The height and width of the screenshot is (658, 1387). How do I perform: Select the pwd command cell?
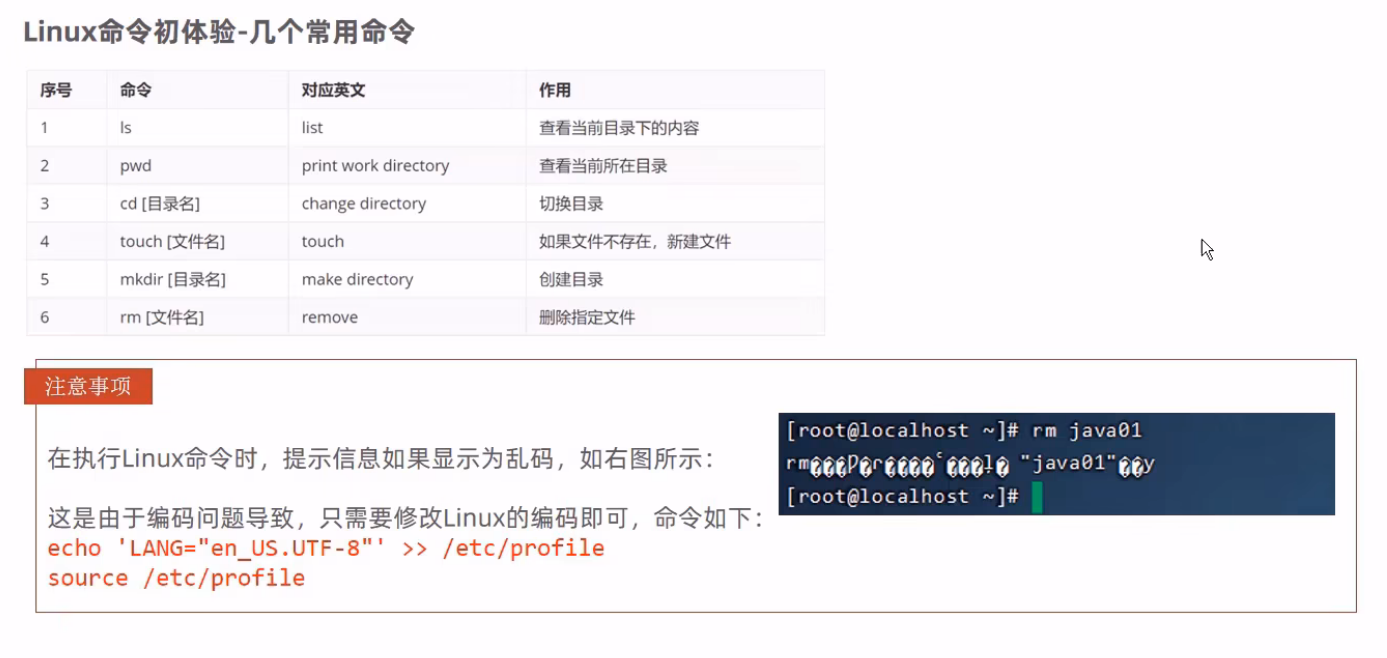[136, 166]
